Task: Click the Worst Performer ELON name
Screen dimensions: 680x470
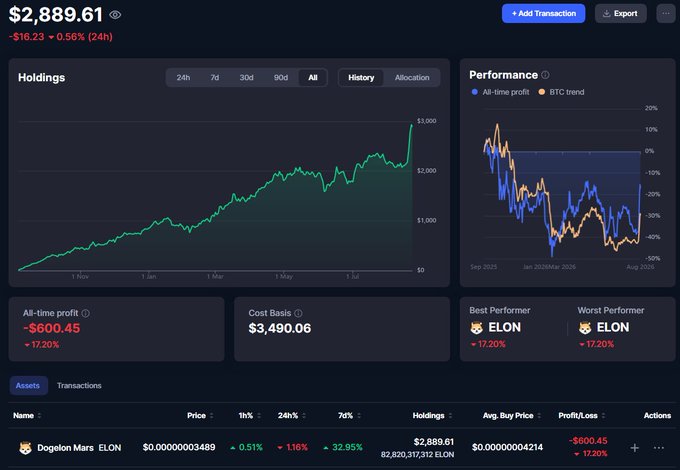Action: click(x=613, y=327)
